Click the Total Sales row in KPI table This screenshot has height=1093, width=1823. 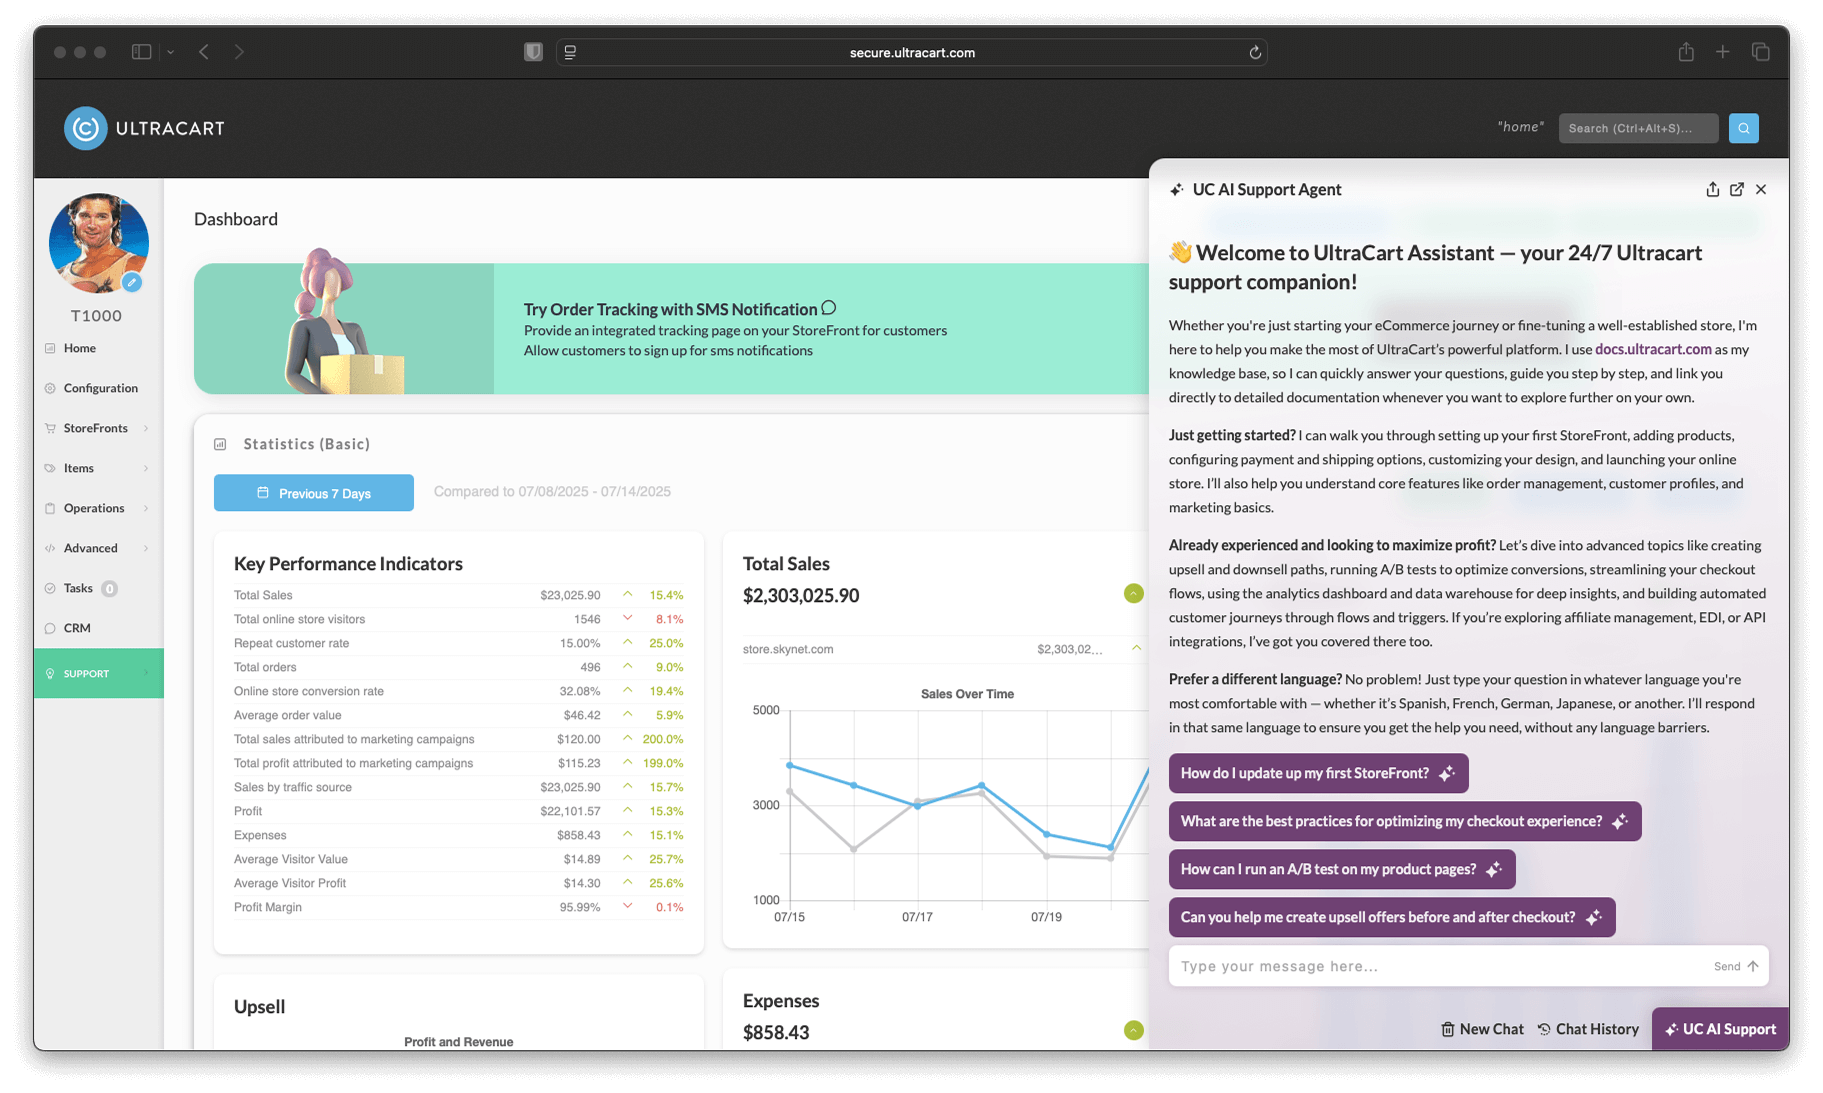pyautogui.click(x=459, y=595)
